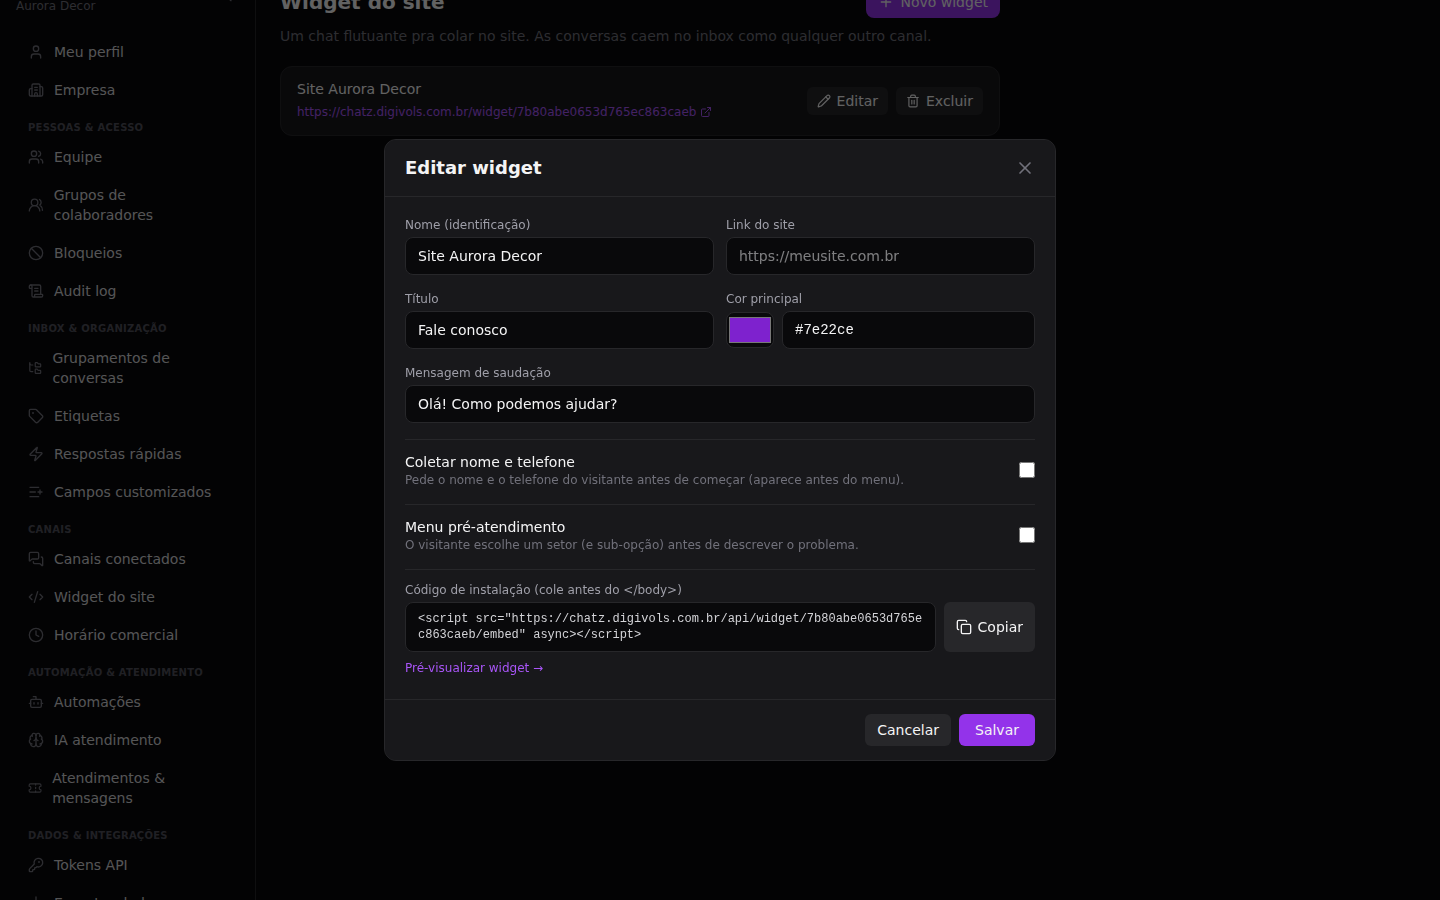Open Campos customizados page
This screenshot has height=900, width=1440.
pyautogui.click(x=128, y=492)
